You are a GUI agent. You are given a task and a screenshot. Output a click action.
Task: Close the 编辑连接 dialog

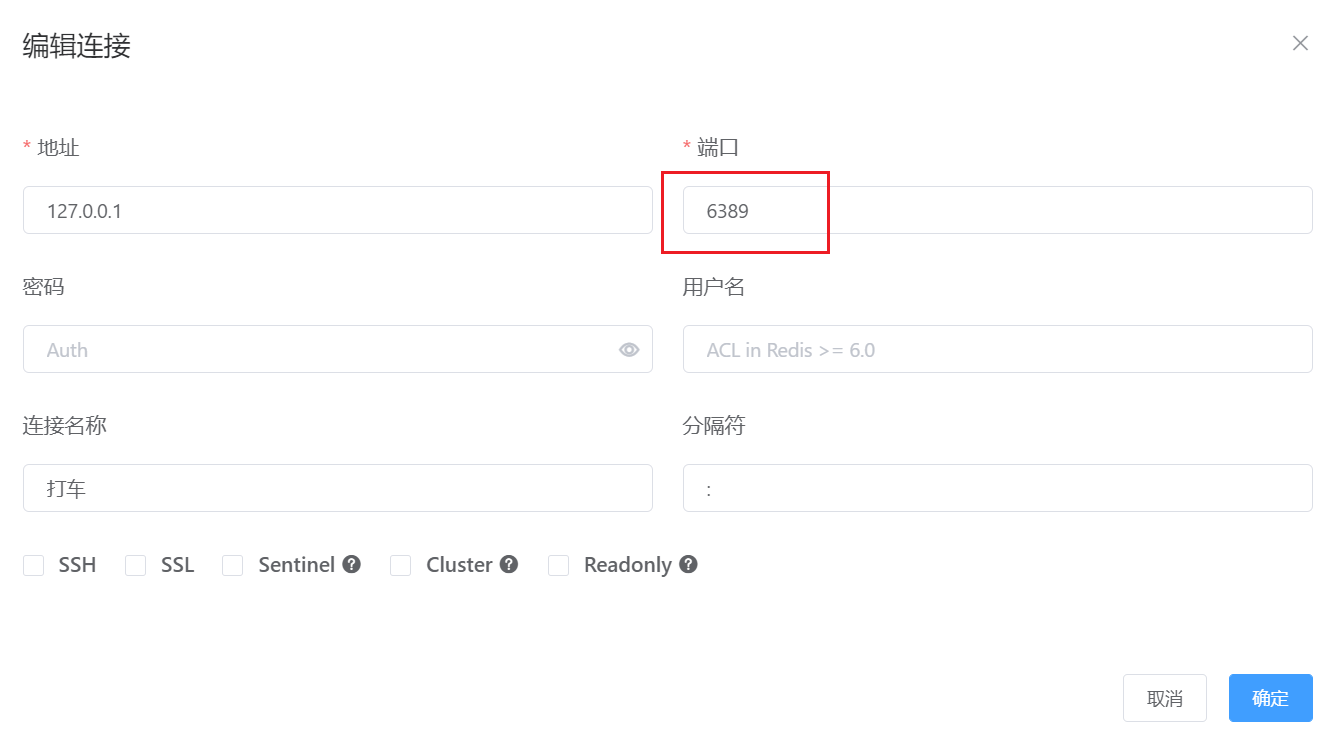click(x=1300, y=43)
